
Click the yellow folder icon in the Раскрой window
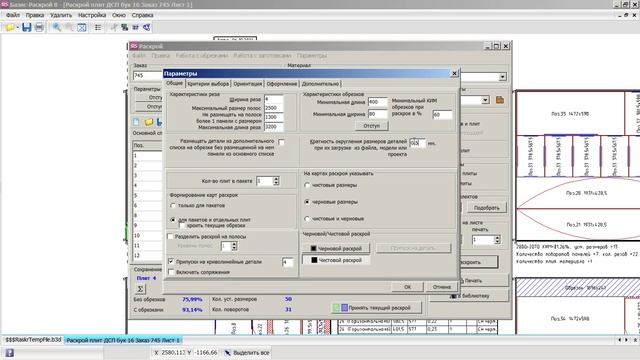(149, 122)
